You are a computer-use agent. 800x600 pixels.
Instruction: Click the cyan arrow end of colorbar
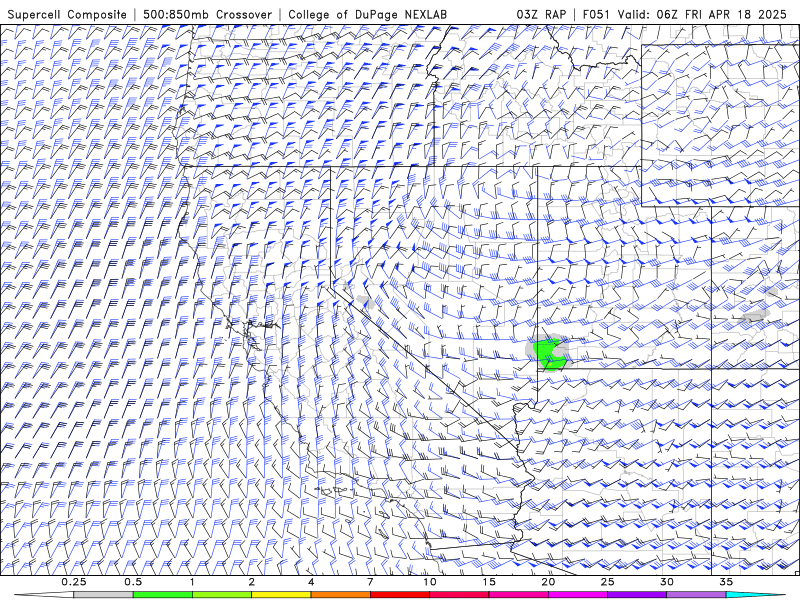pyautogui.click(x=756, y=595)
